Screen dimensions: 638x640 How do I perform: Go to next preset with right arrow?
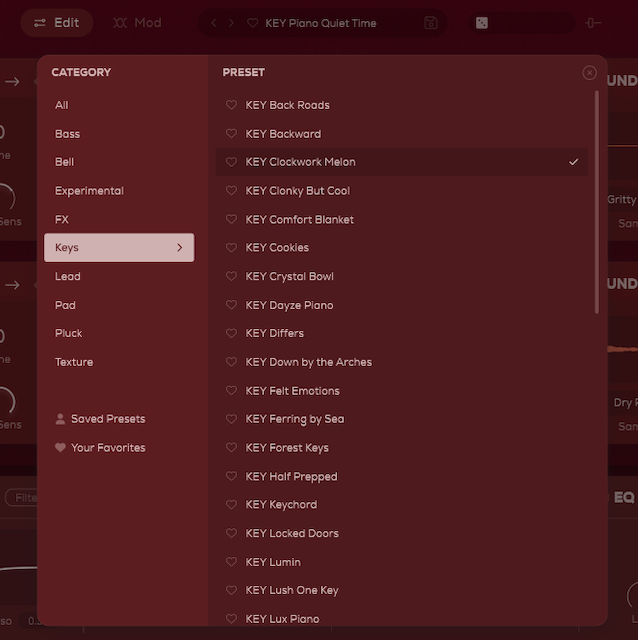pyautogui.click(x=230, y=23)
